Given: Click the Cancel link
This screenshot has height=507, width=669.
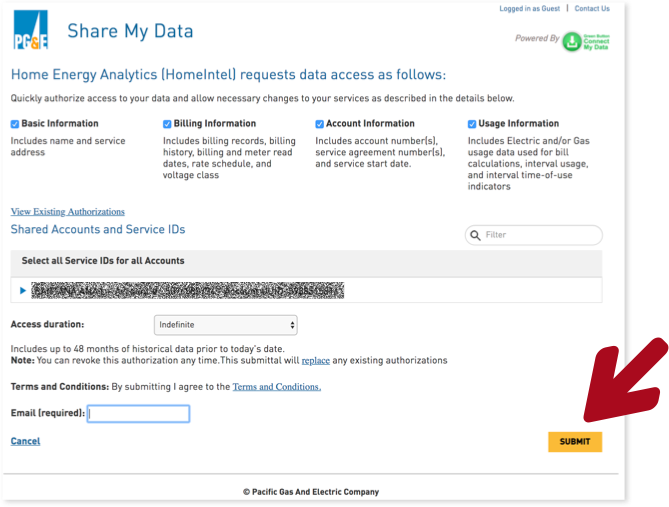Looking at the screenshot, I should [x=25, y=441].
